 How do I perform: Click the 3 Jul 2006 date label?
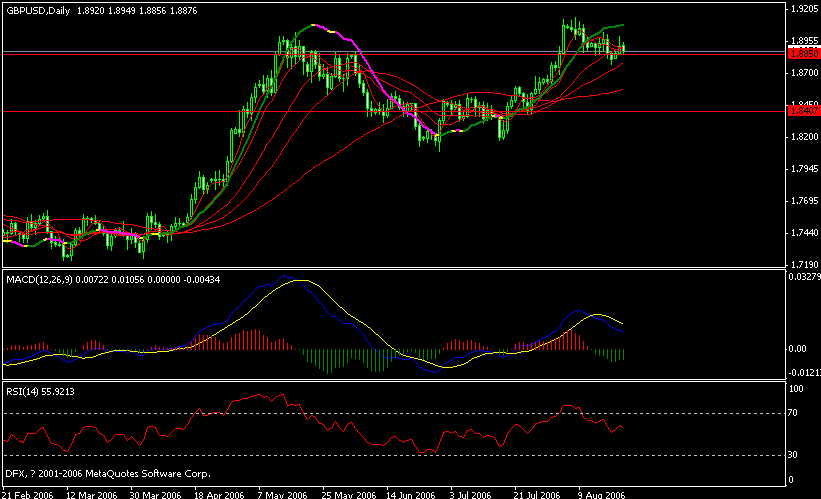coord(471,495)
